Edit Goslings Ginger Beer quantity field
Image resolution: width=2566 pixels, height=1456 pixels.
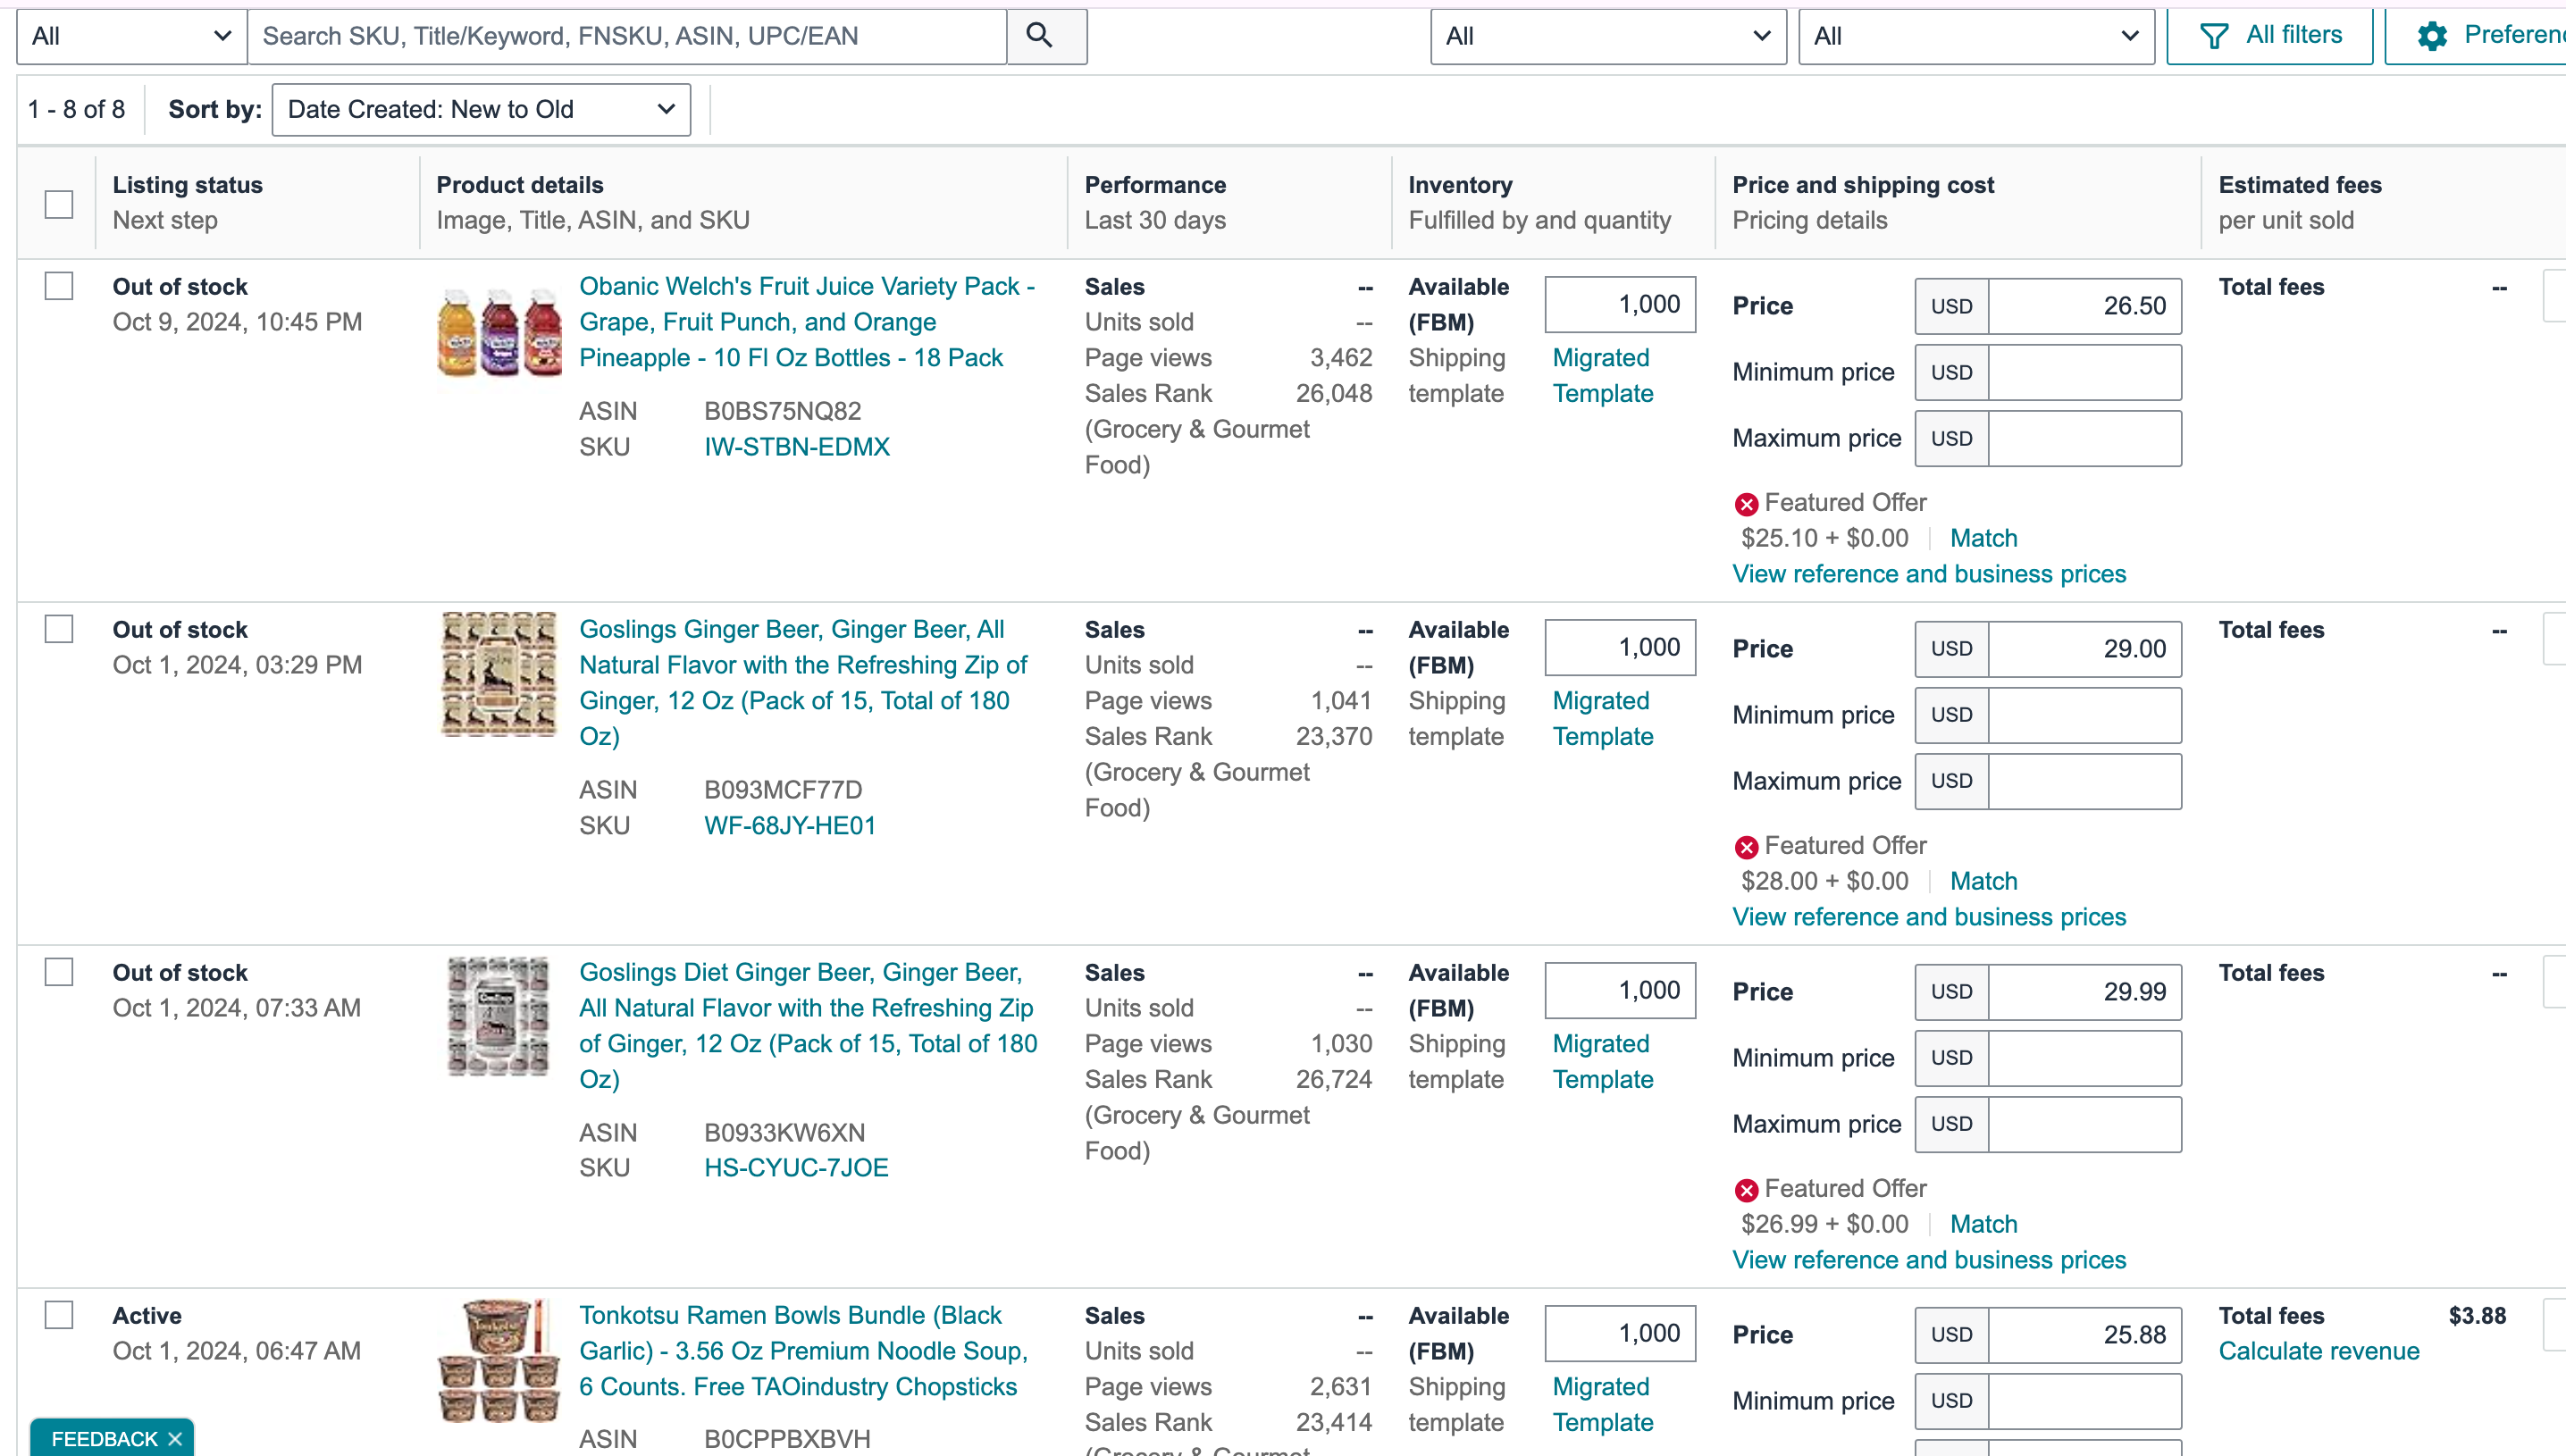pyautogui.click(x=1620, y=648)
